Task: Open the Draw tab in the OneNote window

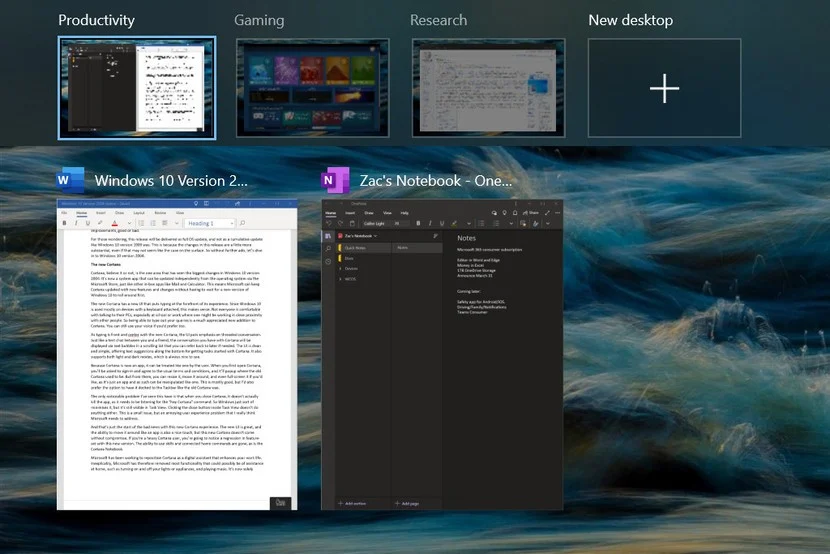Action: click(x=369, y=213)
